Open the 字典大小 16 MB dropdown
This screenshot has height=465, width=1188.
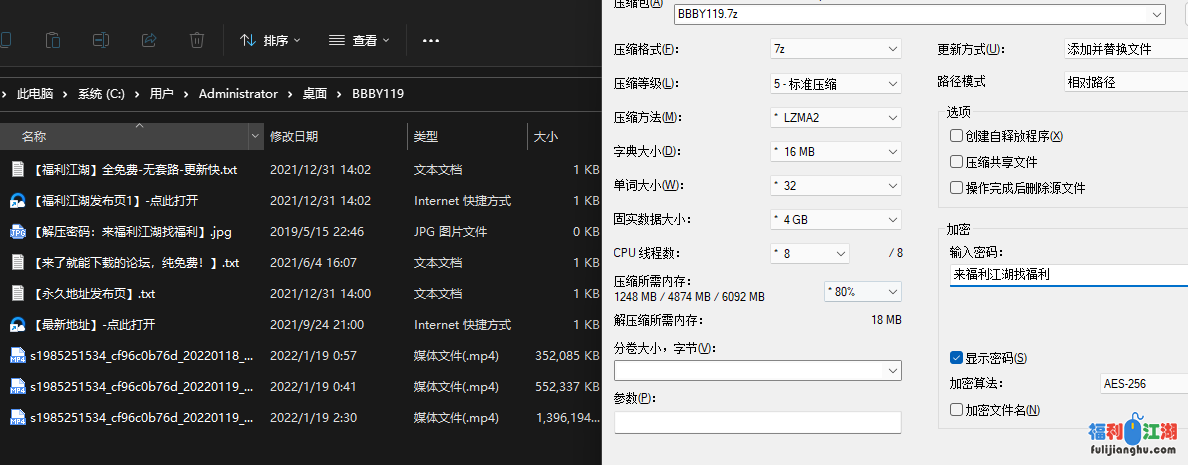coord(836,152)
